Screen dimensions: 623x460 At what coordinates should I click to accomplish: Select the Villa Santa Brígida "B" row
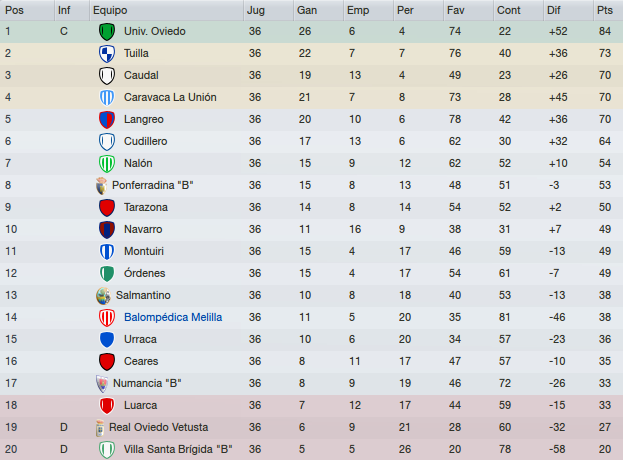[x=312, y=449]
